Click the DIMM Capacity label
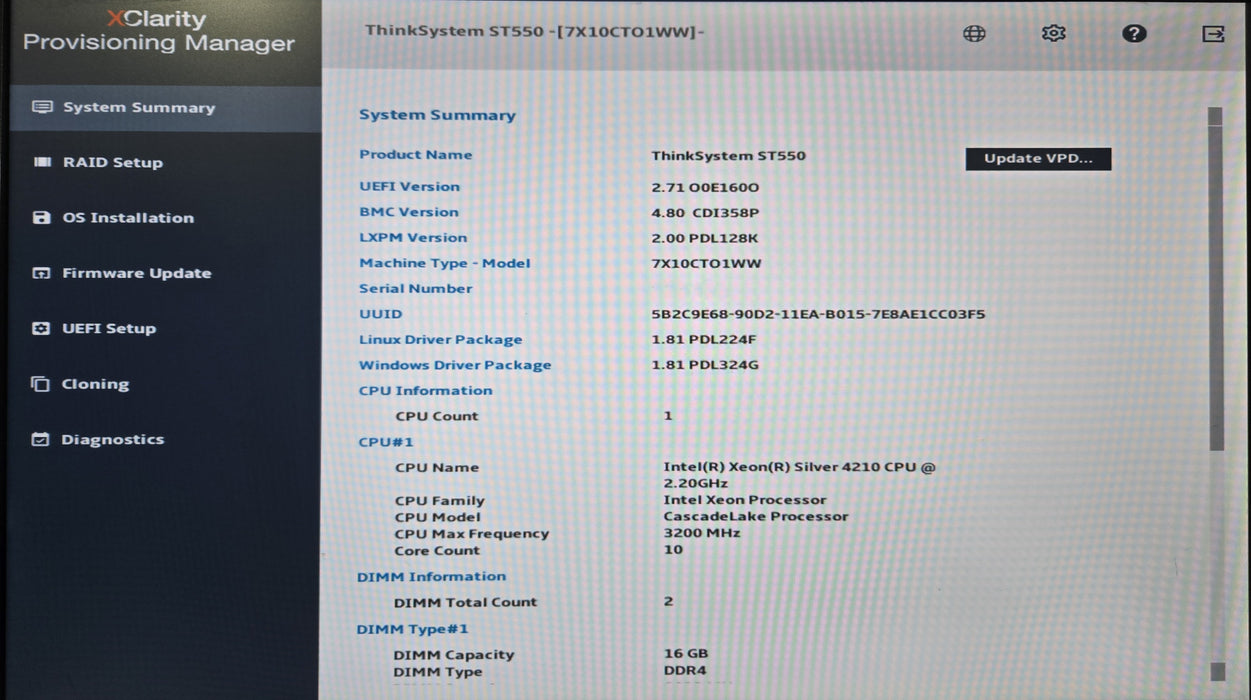 coord(454,656)
